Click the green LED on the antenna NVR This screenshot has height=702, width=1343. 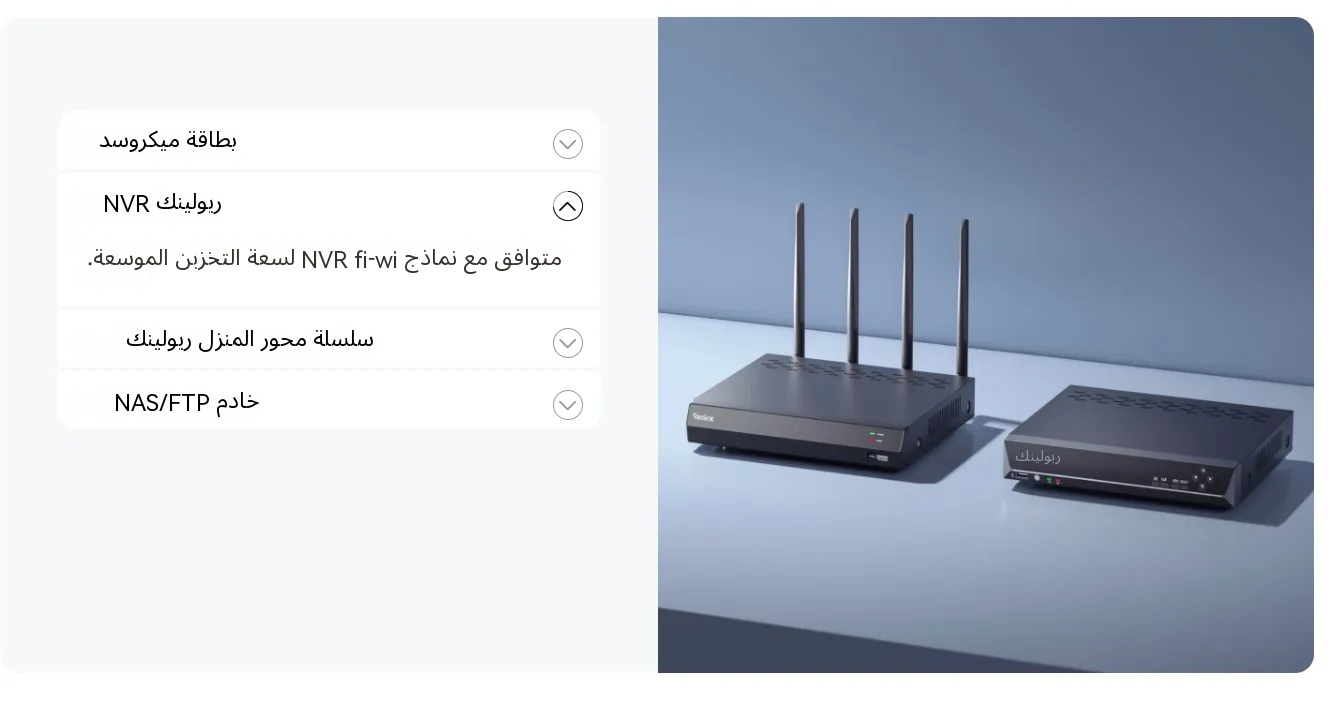(x=873, y=434)
